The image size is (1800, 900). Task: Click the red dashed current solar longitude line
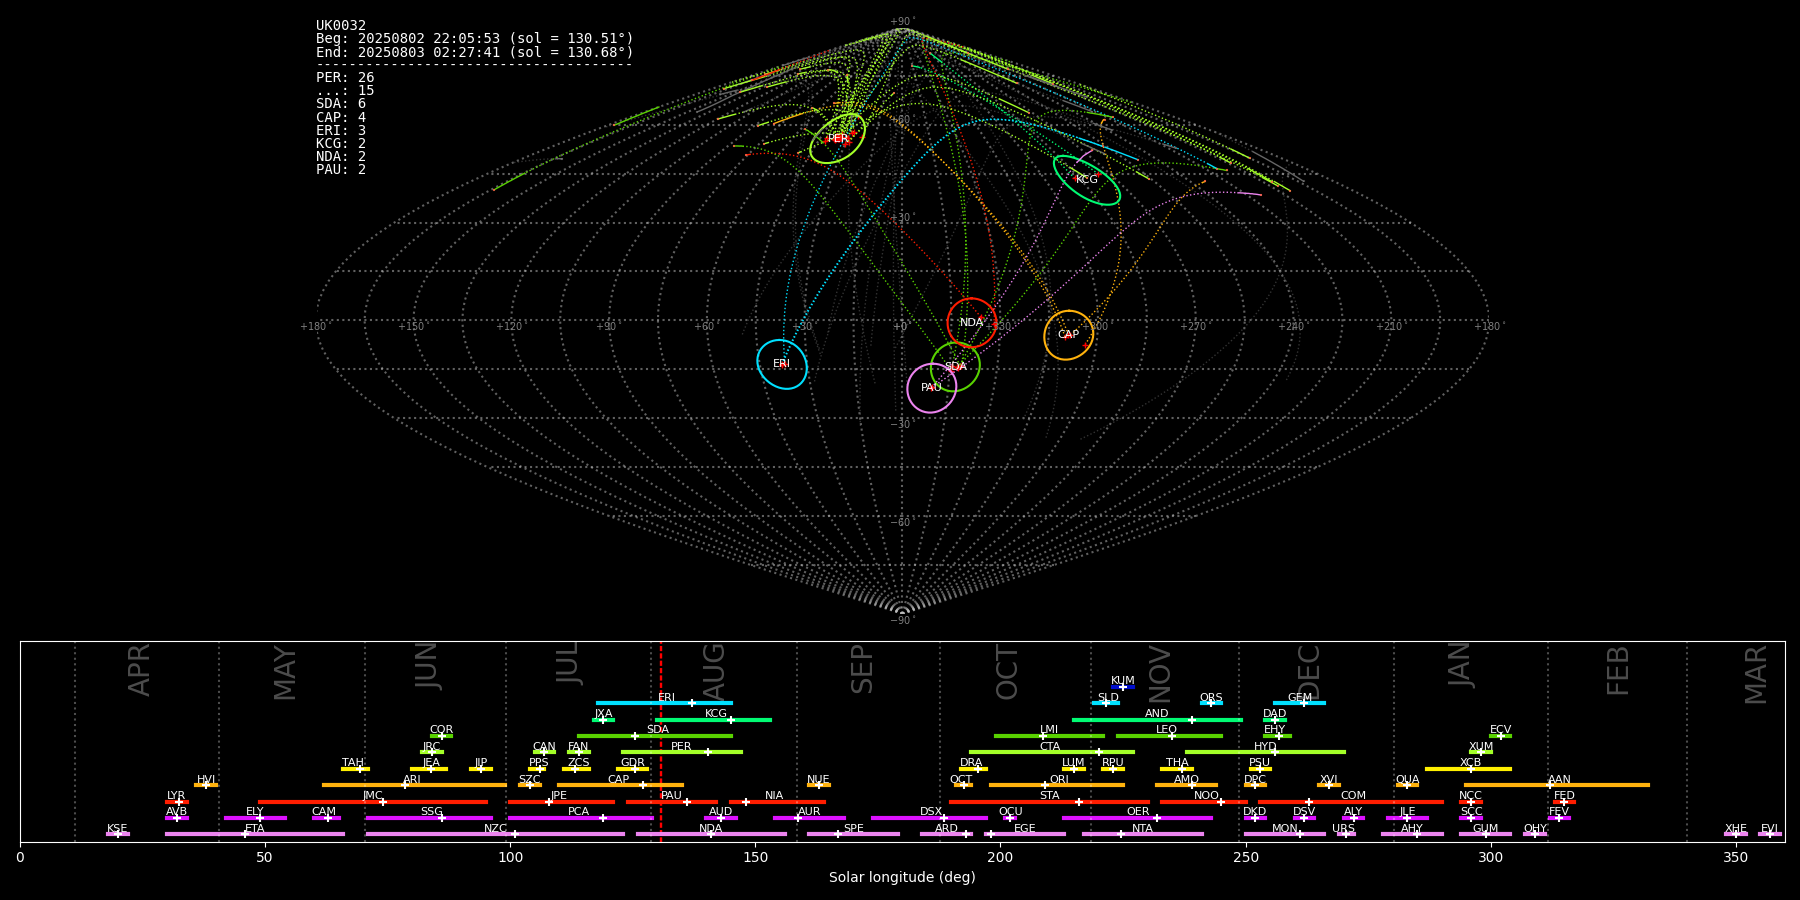[660, 740]
